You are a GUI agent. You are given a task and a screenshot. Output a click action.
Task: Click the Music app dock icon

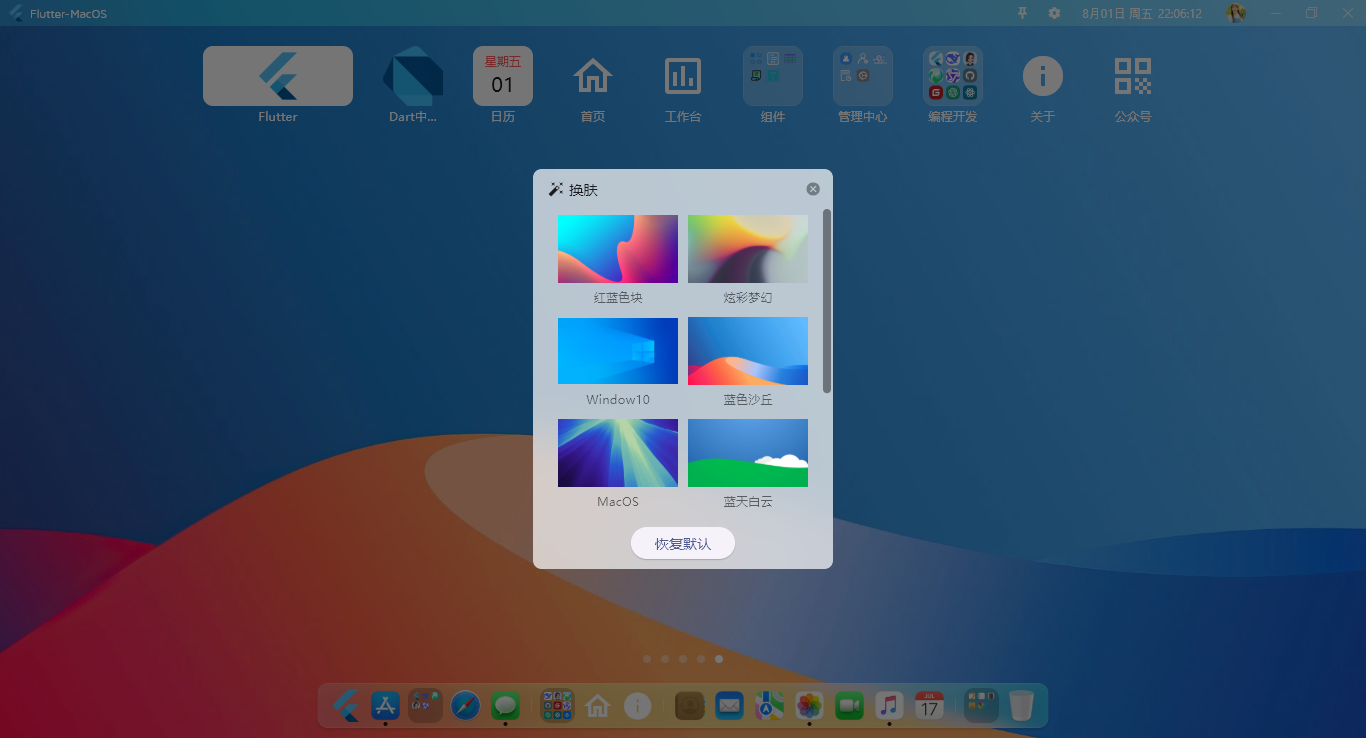889,705
